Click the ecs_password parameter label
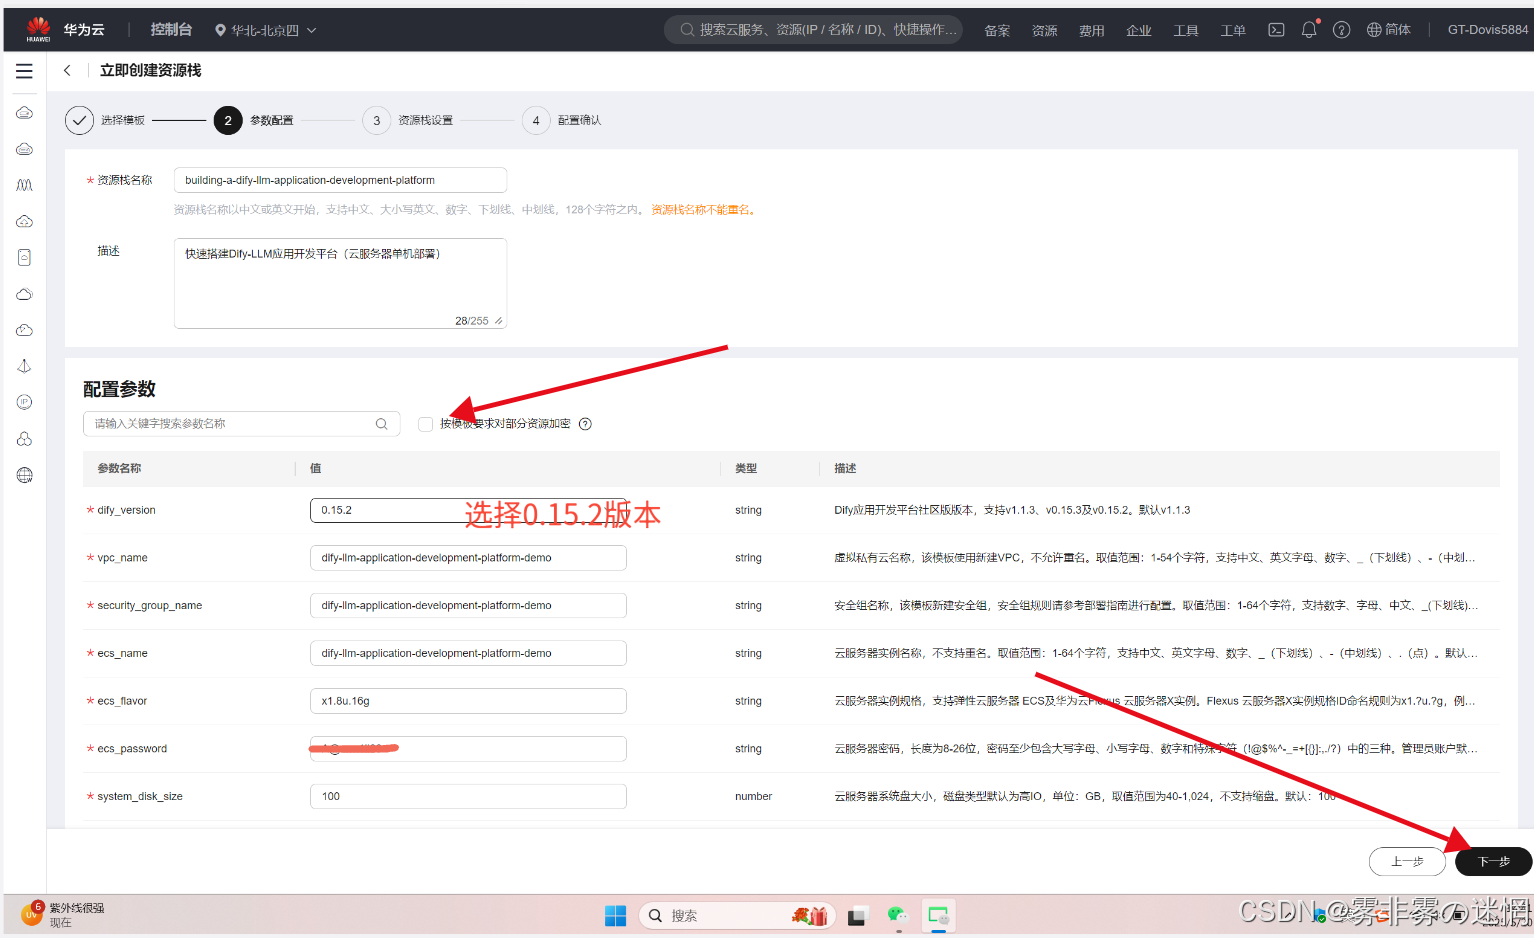 click(x=132, y=749)
